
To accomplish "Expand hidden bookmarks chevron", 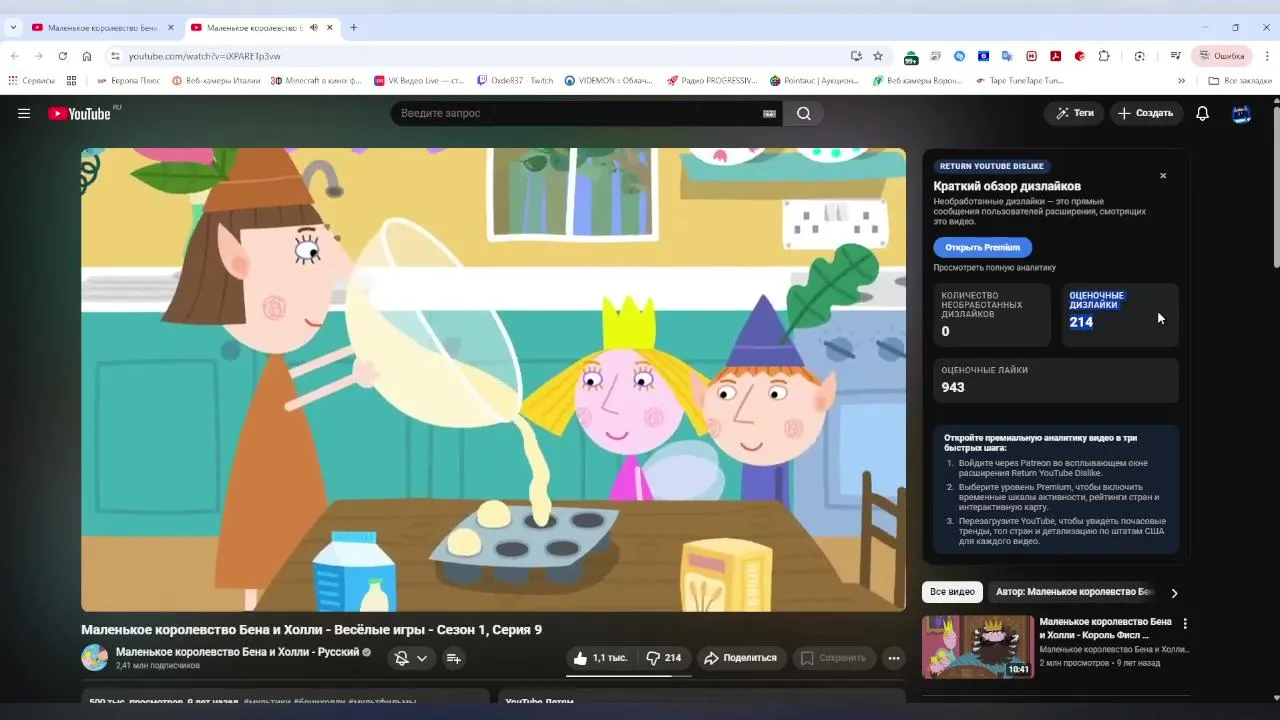I will [1181, 80].
